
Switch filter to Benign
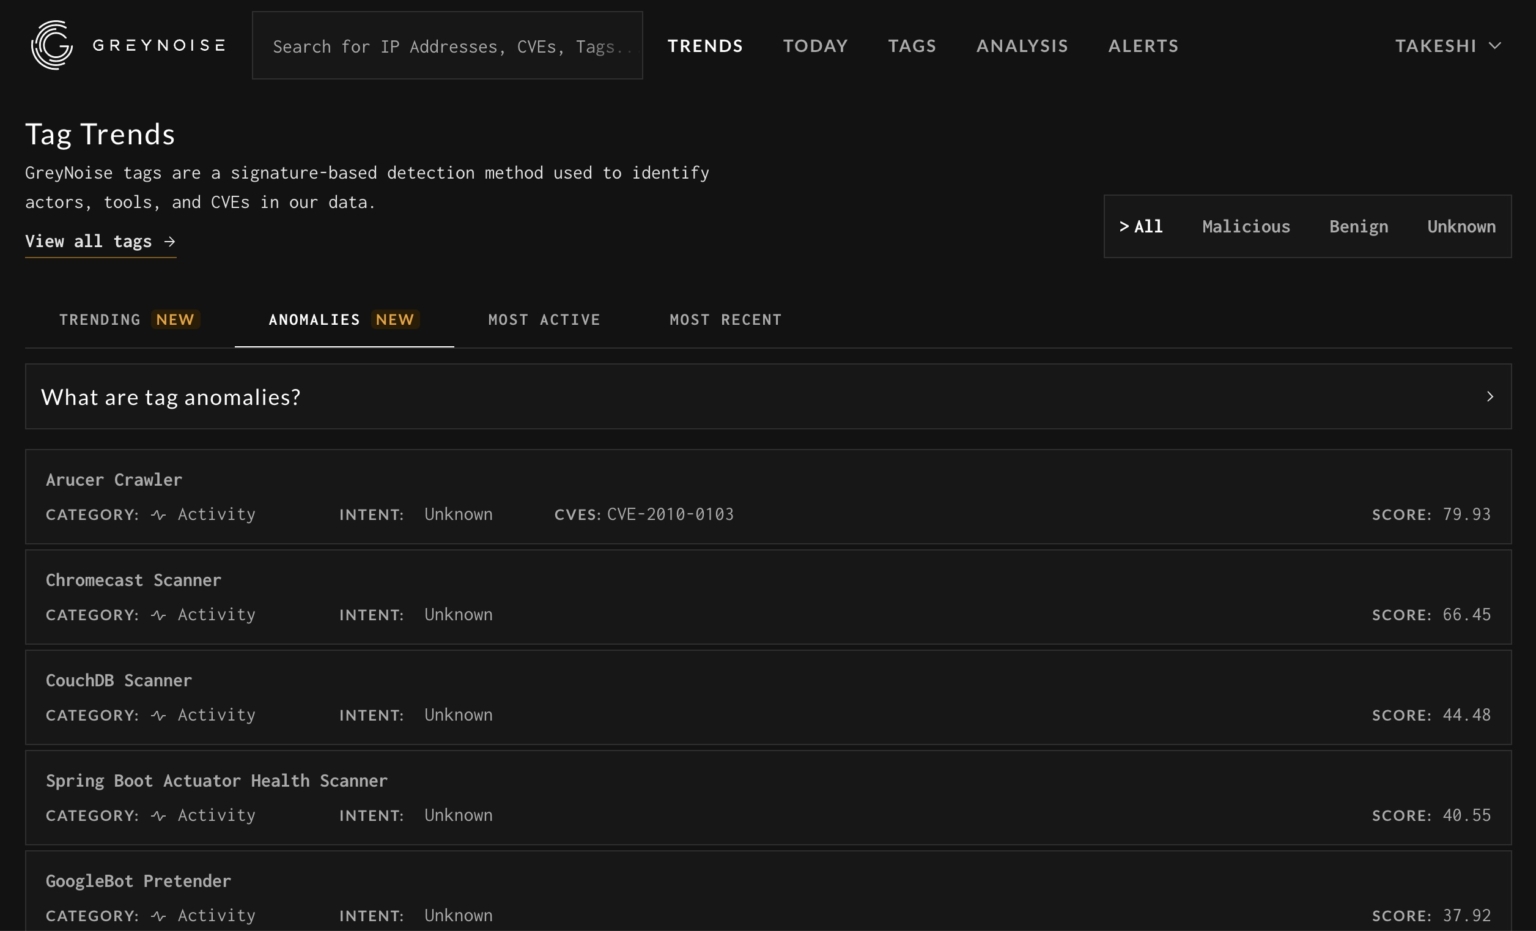click(x=1358, y=226)
